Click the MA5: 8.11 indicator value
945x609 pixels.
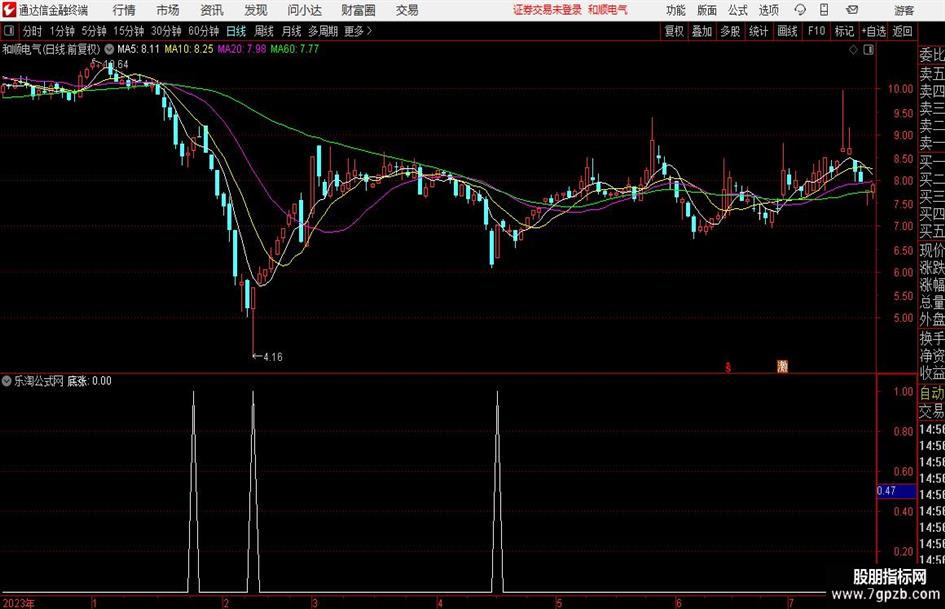138,49
